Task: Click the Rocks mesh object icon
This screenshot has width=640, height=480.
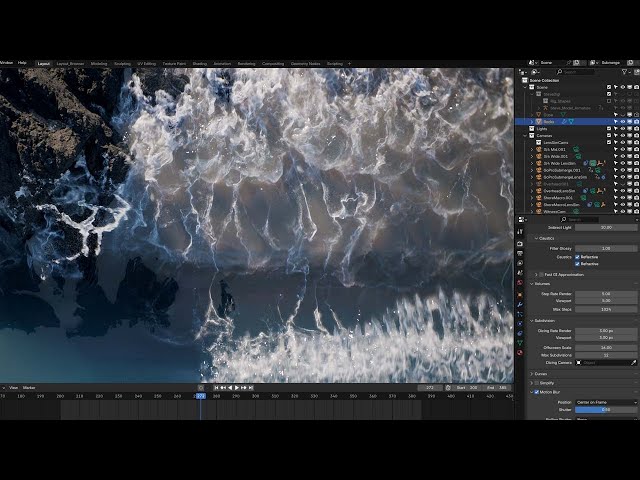Action: click(539, 122)
